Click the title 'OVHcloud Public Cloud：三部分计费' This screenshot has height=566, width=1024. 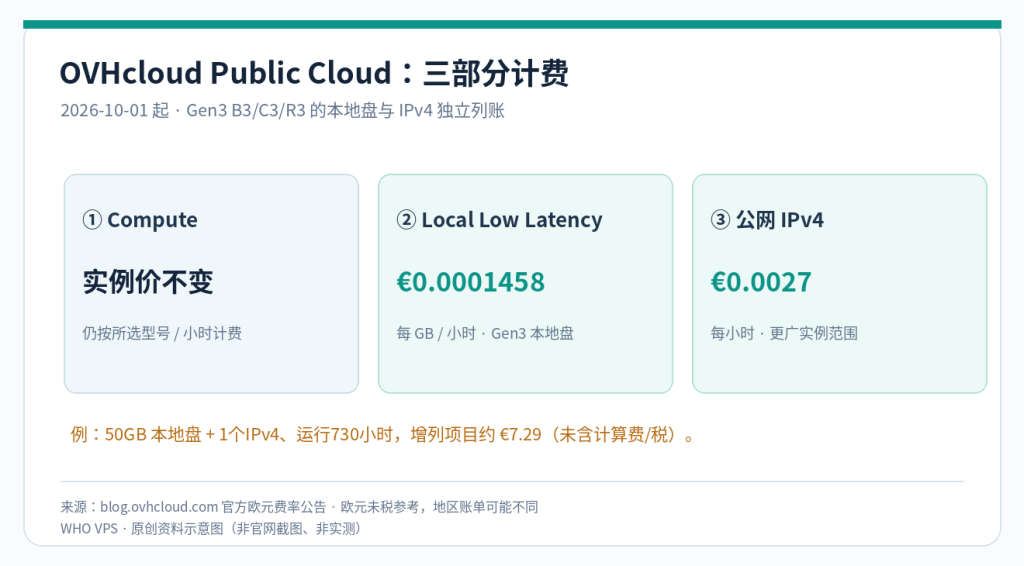tap(314, 72)
